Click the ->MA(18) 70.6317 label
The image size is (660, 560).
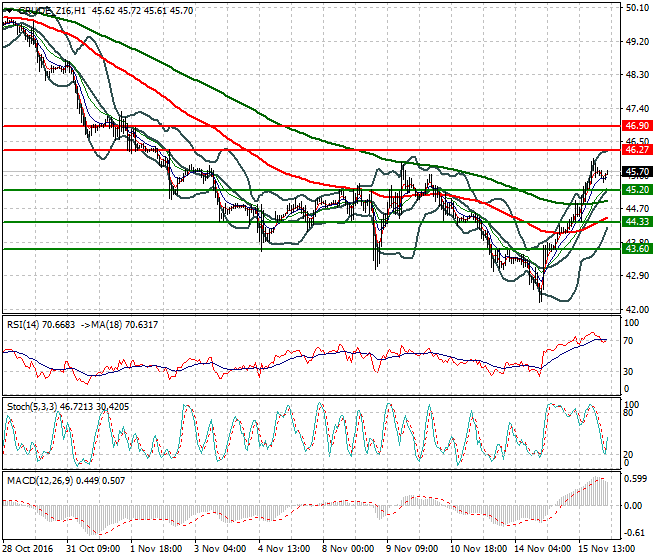pos(120,325)
